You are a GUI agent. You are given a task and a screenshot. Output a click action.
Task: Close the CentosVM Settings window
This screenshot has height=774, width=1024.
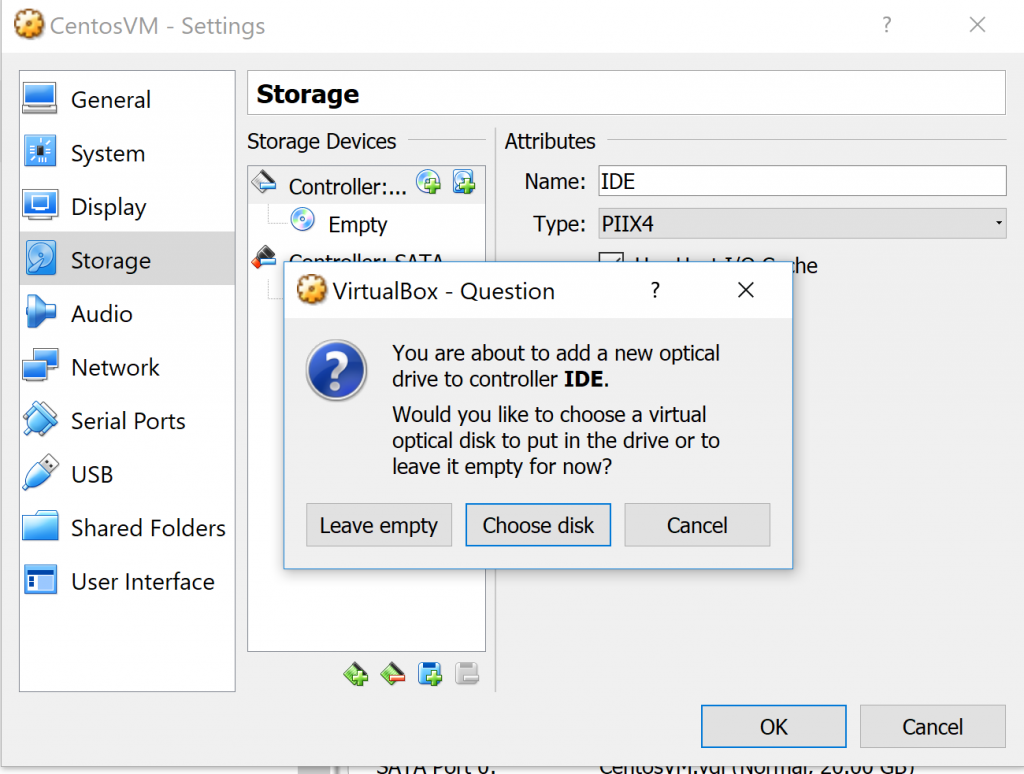click(978, 25)
